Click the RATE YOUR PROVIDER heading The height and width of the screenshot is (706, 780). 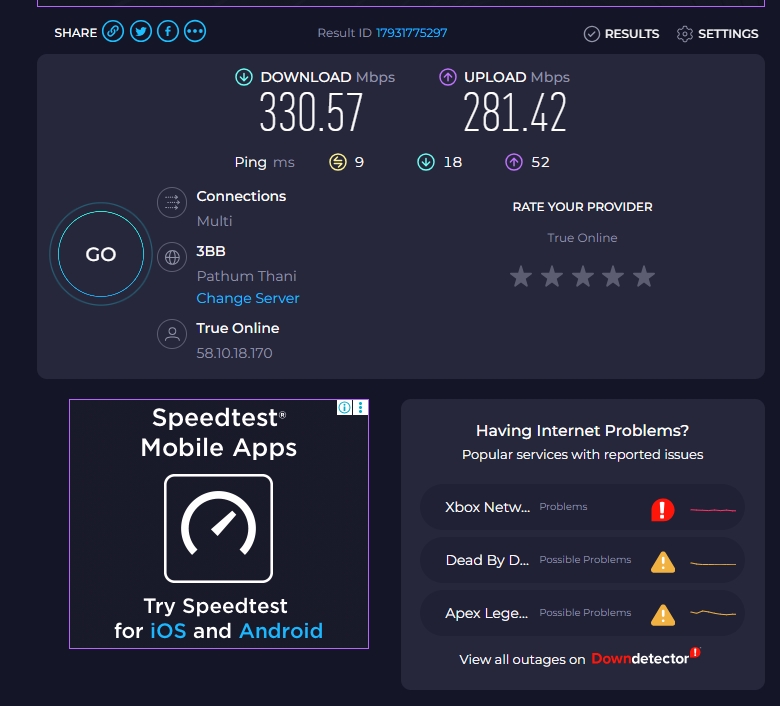click(x=583, y=207)
